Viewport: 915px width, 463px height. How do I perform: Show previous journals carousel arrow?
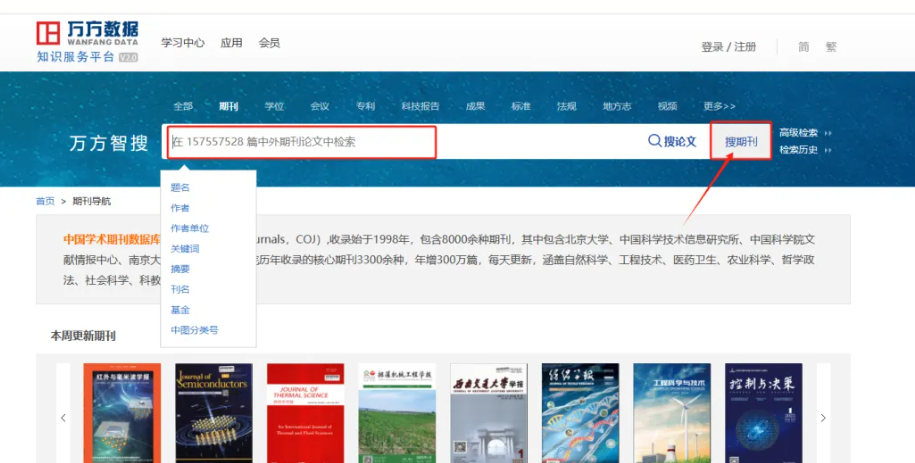coord(63,417)
